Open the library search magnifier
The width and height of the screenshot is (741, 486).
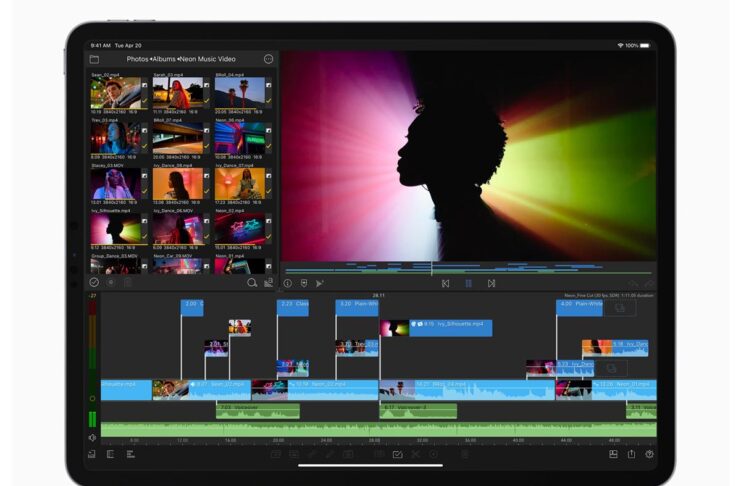[252, 283]
